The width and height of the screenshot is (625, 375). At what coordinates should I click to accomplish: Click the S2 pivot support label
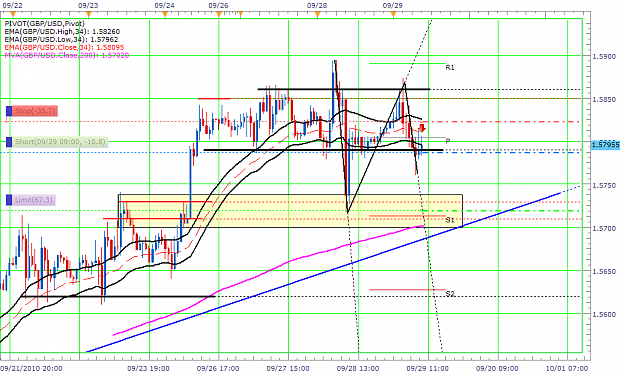click(450, 294)
